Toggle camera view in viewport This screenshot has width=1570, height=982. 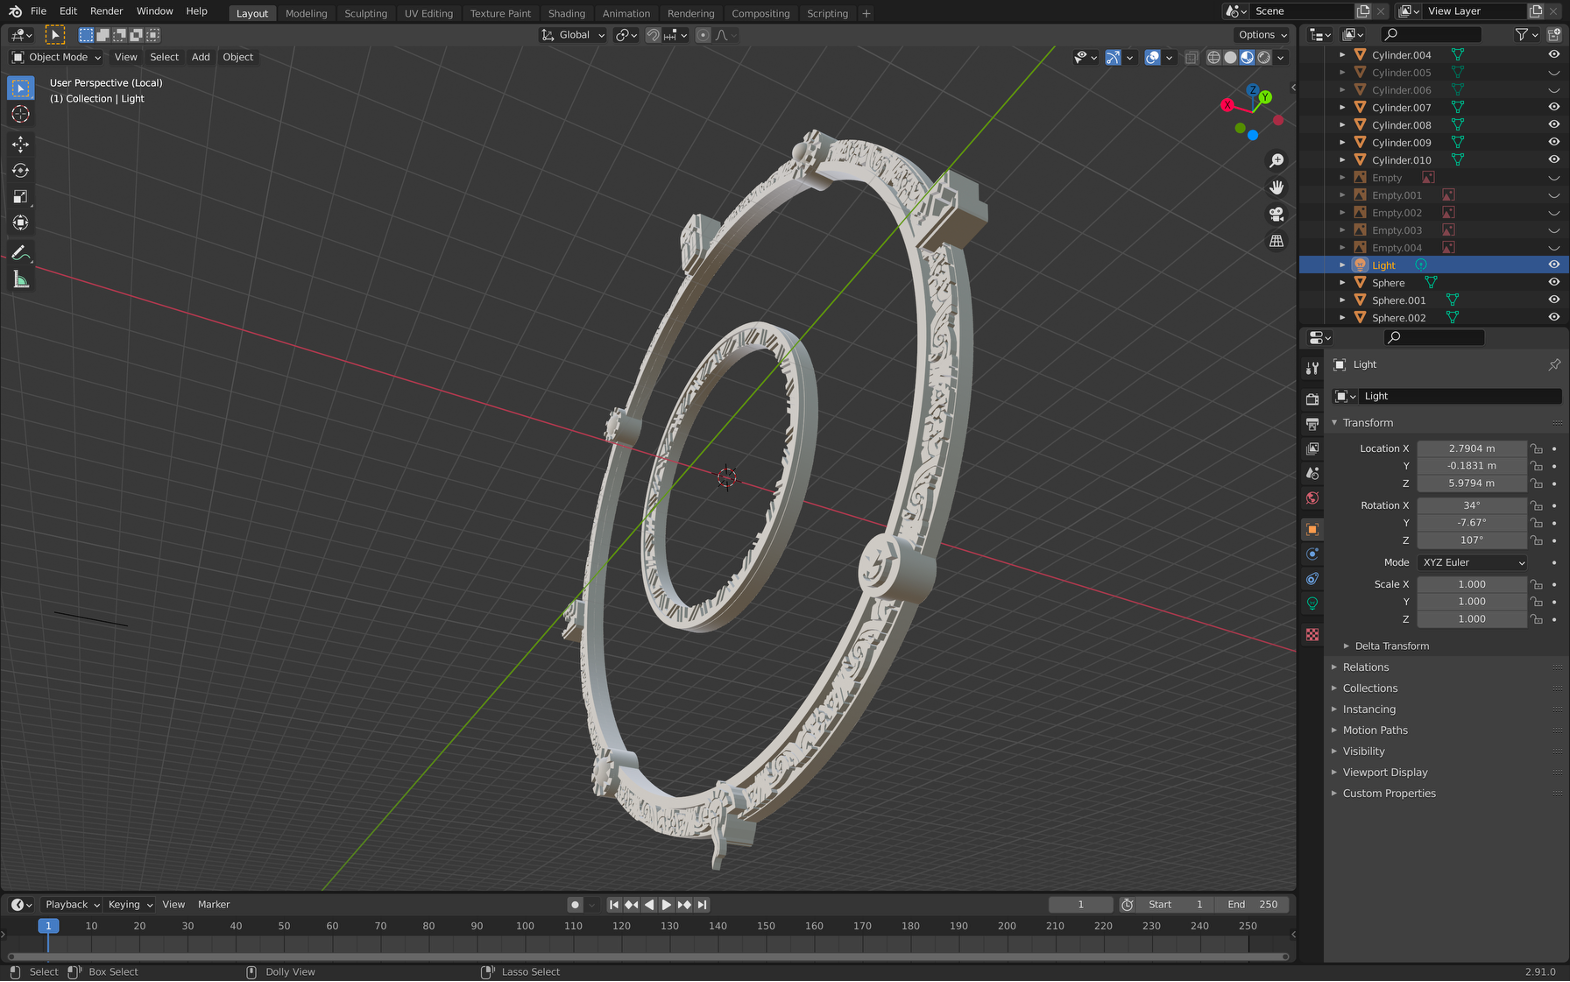[x=1277, y=214]
